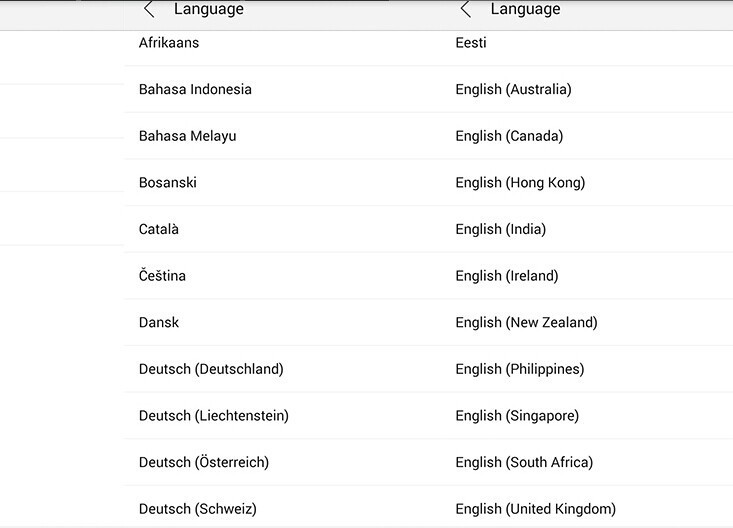The height and width of the screenshot is (528, 733).
Task: Choose Bahasa Indonesia from the list
Action: pyautogui.click(x=195, y=89)
